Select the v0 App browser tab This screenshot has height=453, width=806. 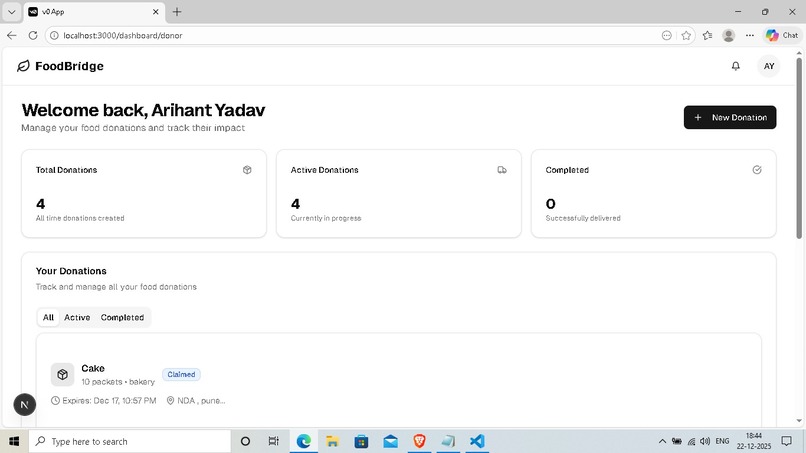(x=94, y=12)
